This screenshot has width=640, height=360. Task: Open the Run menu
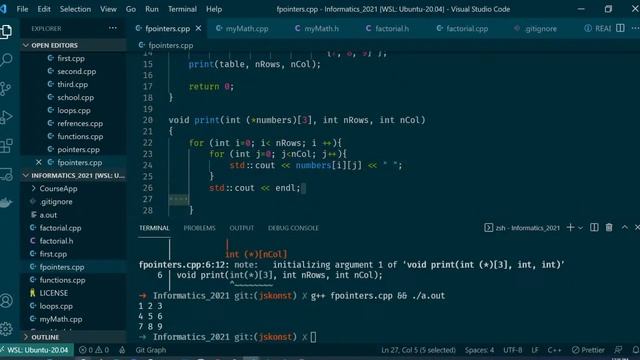152,9
